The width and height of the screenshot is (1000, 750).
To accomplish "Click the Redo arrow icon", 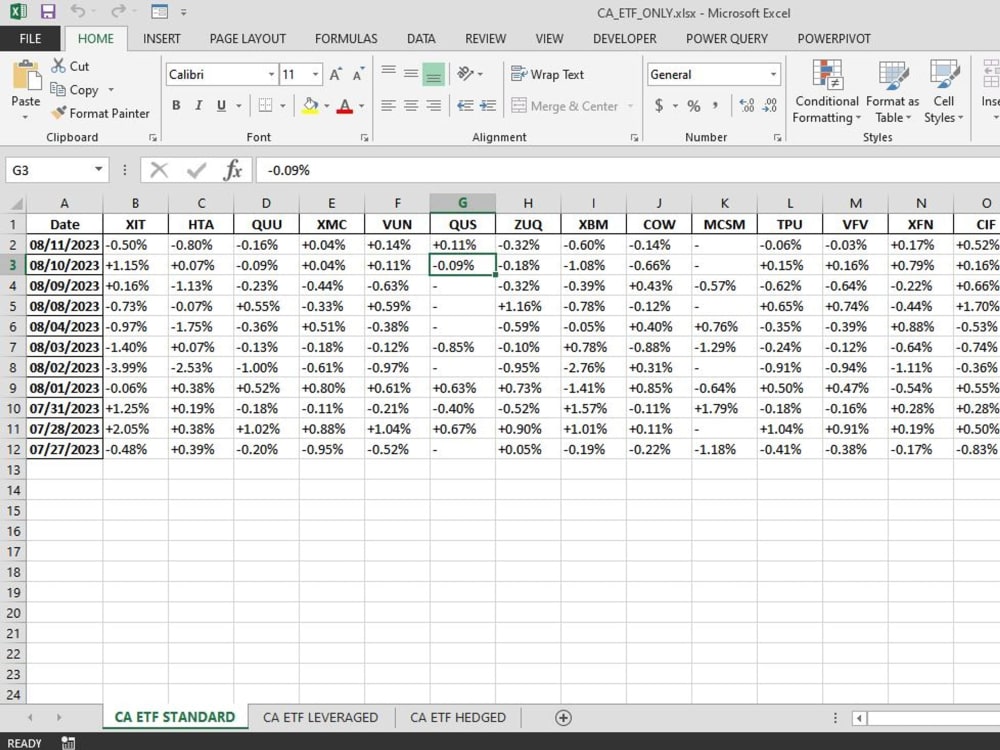I will [118, 11].
